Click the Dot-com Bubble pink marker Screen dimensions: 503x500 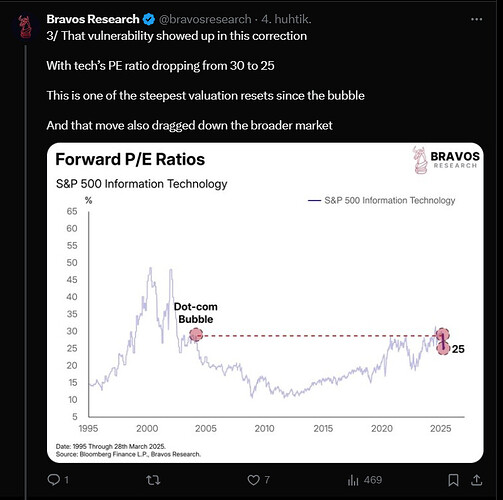click(196, 335)
